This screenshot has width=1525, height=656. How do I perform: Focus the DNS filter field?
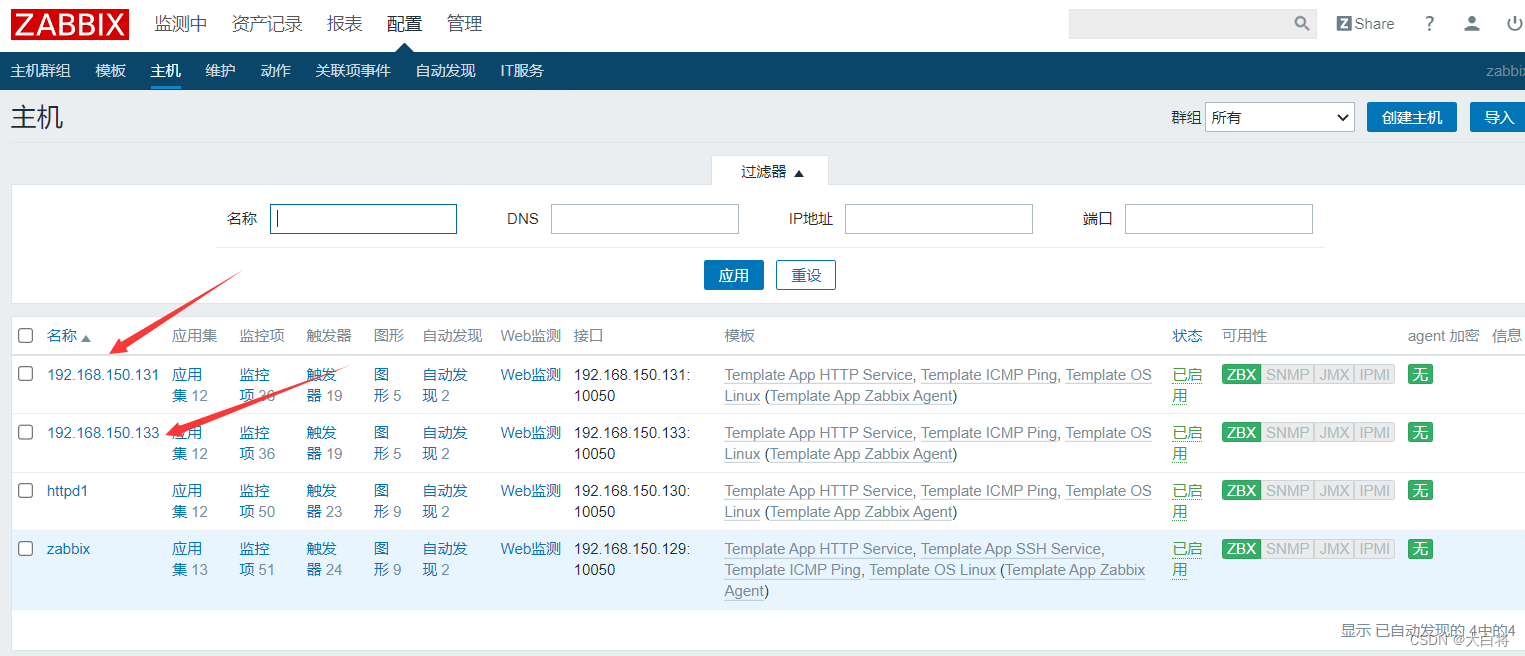tap(645, 219)
